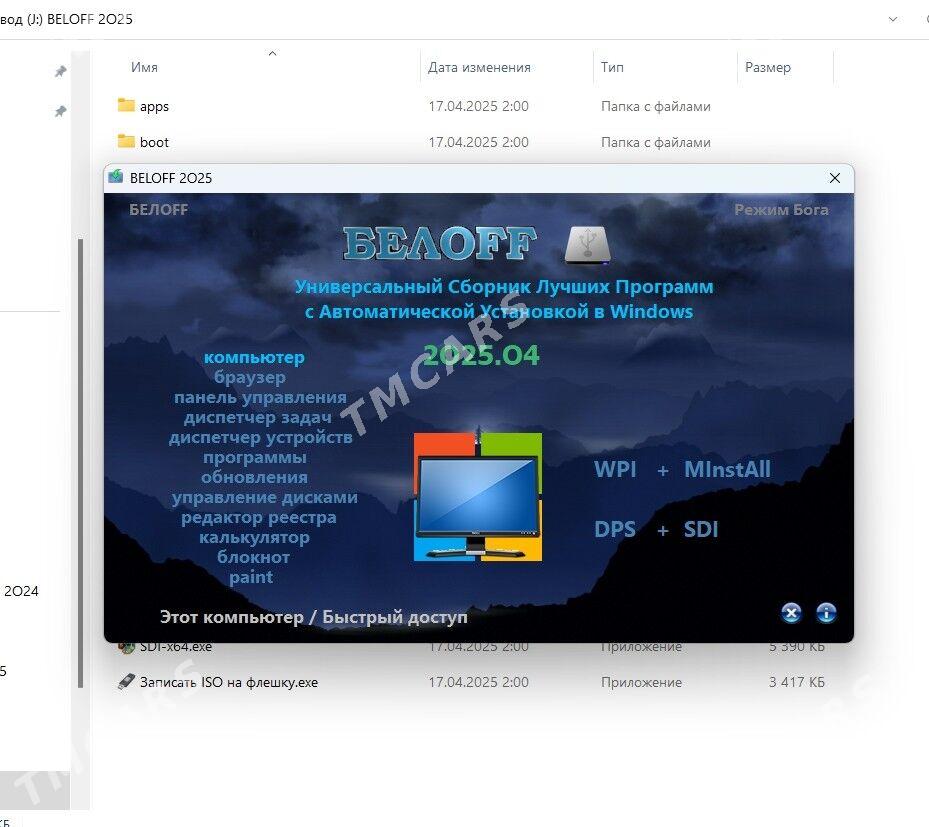The width and height of the screenshot is (929, 827).
Task: Open обновления from the launcher list
Action: click(254, 477)
